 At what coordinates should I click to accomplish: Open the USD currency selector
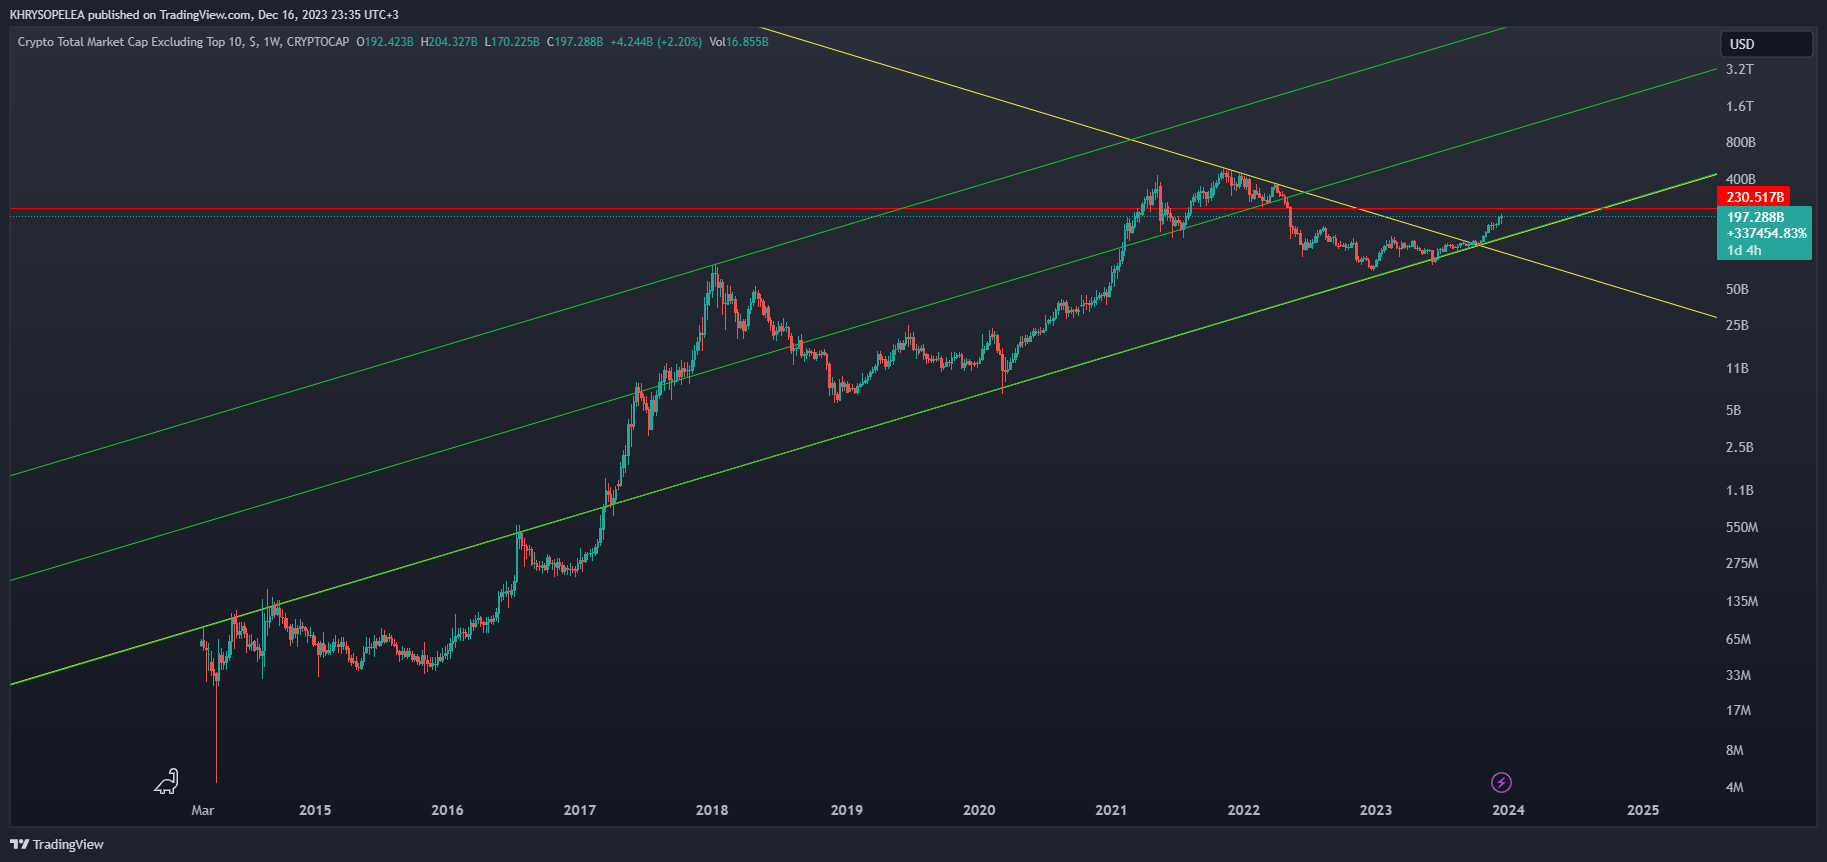pos(1766,44)
